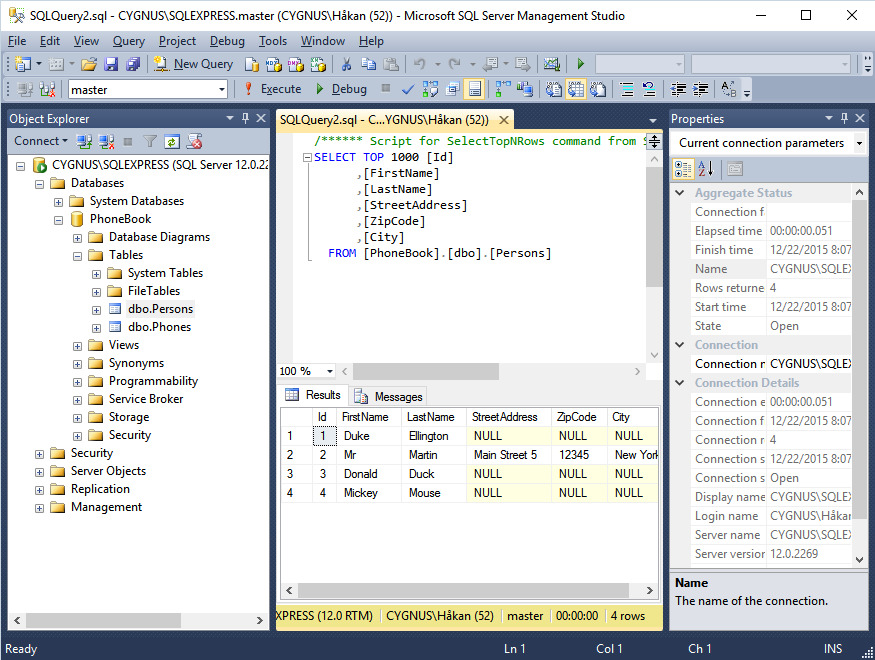The width and height of the screenshot is (875, 660).
Task: Open the 100 % zoom dropdown
Action: click(x=330, y=371)
